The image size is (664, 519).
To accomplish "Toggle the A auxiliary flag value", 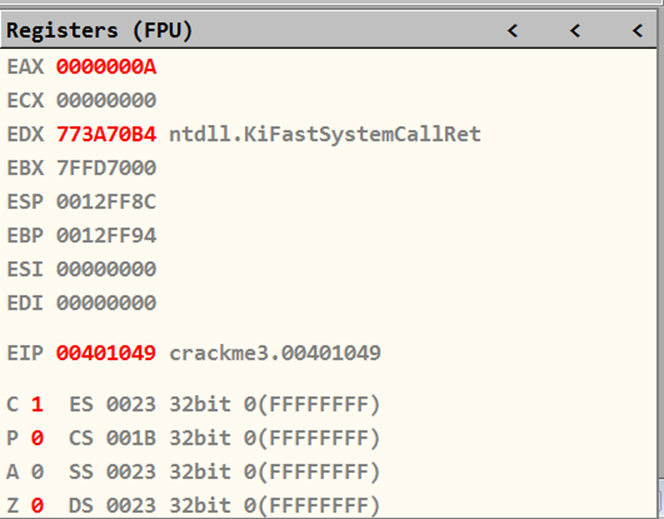I will (x=37, y=472).
